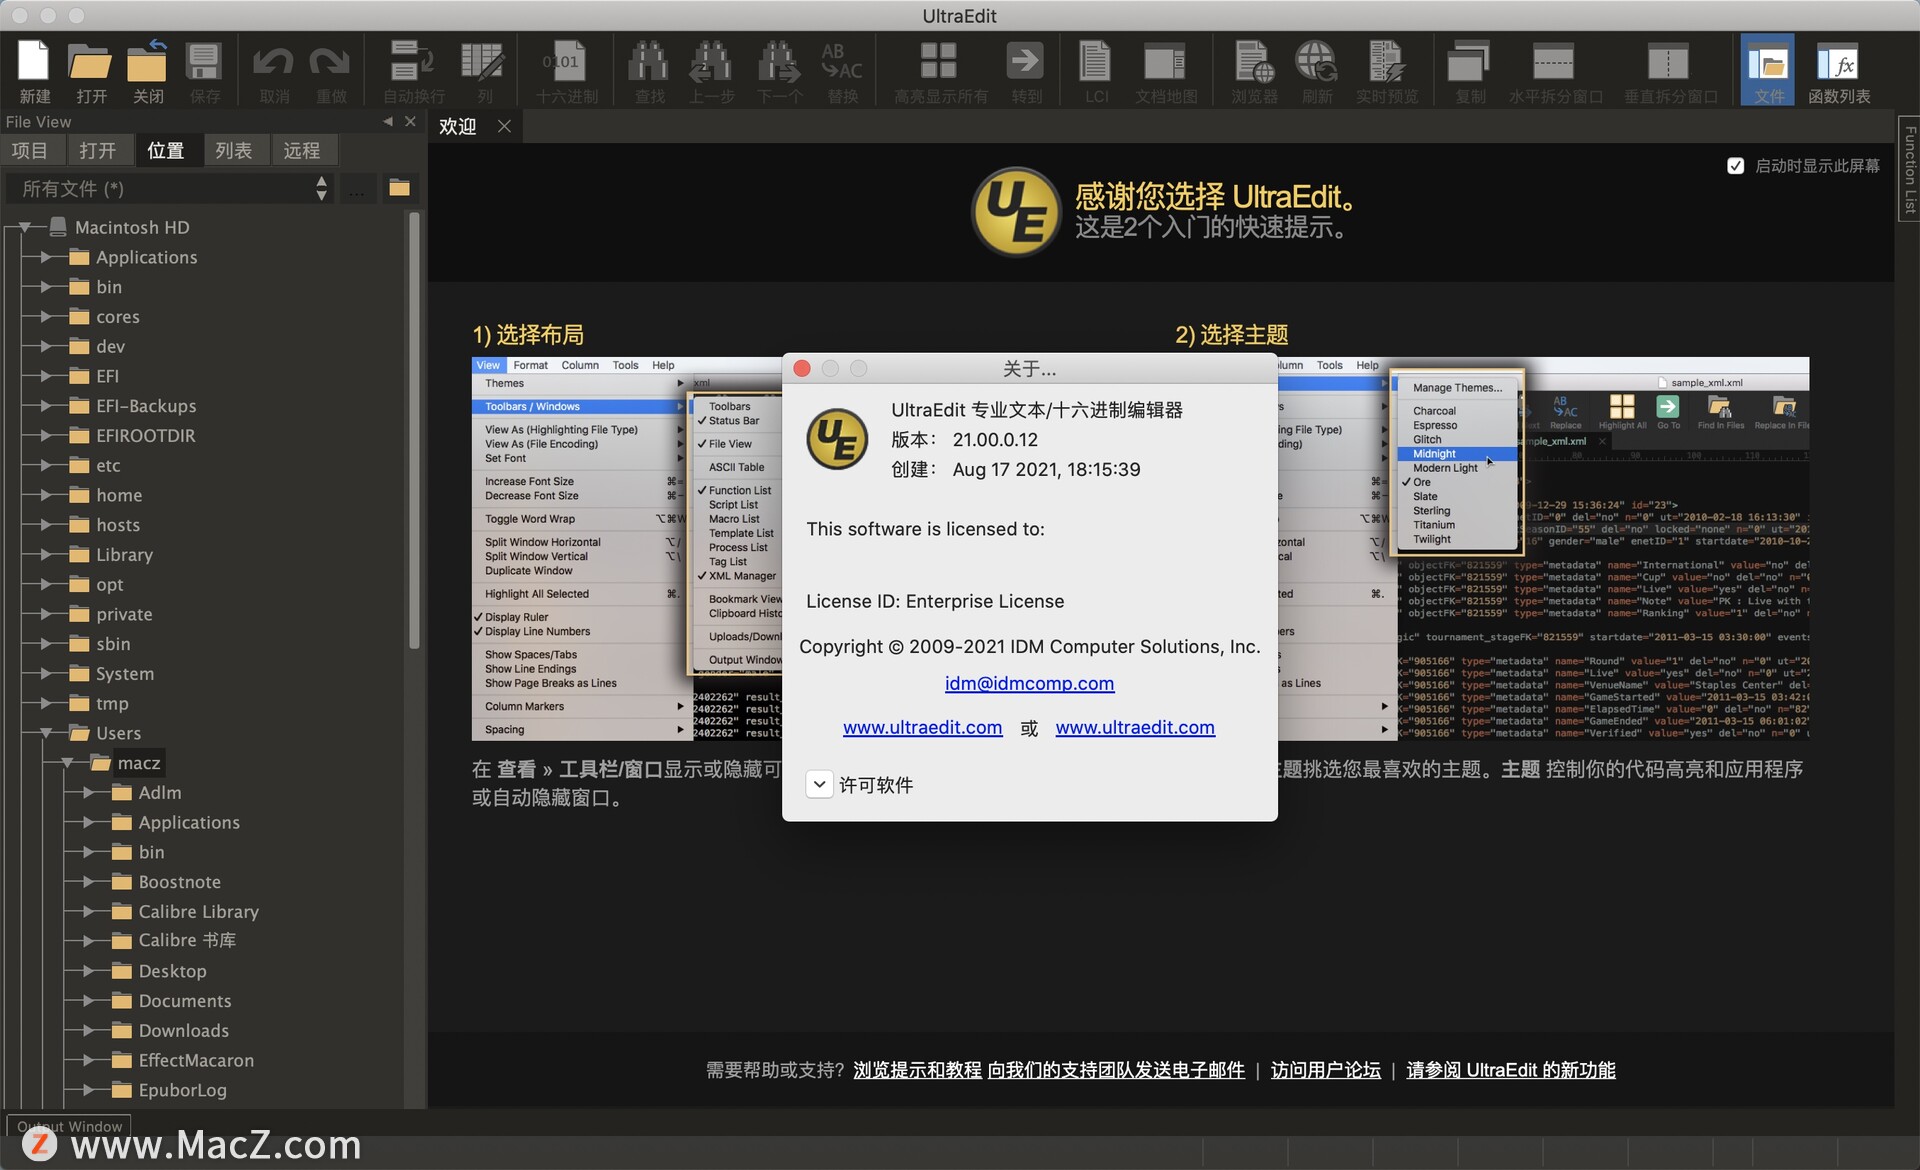
Task: Expand the Downloads folder arrow
Action: pyautogui.click(x=89, y=1031)
